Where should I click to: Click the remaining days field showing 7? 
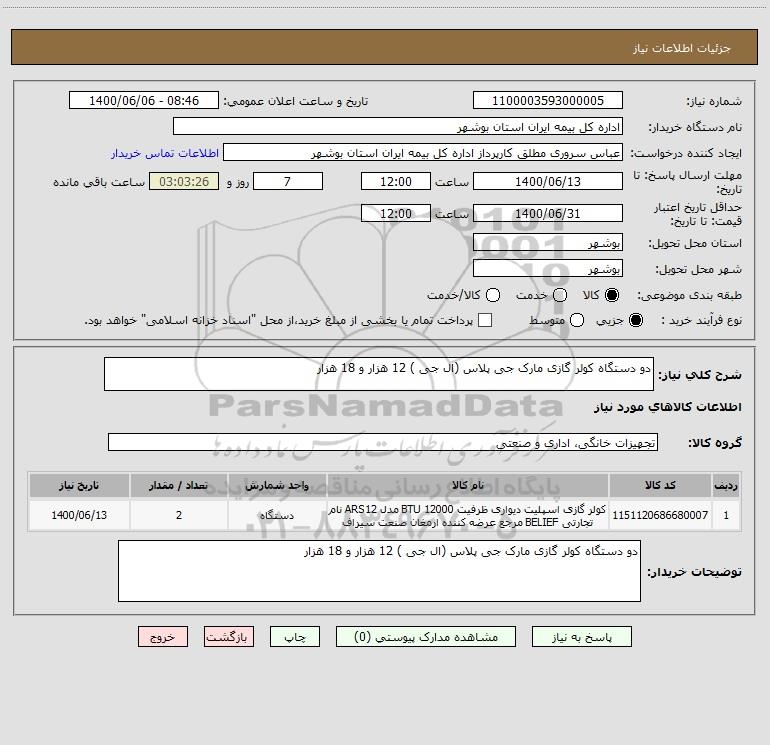pos(288,181)
